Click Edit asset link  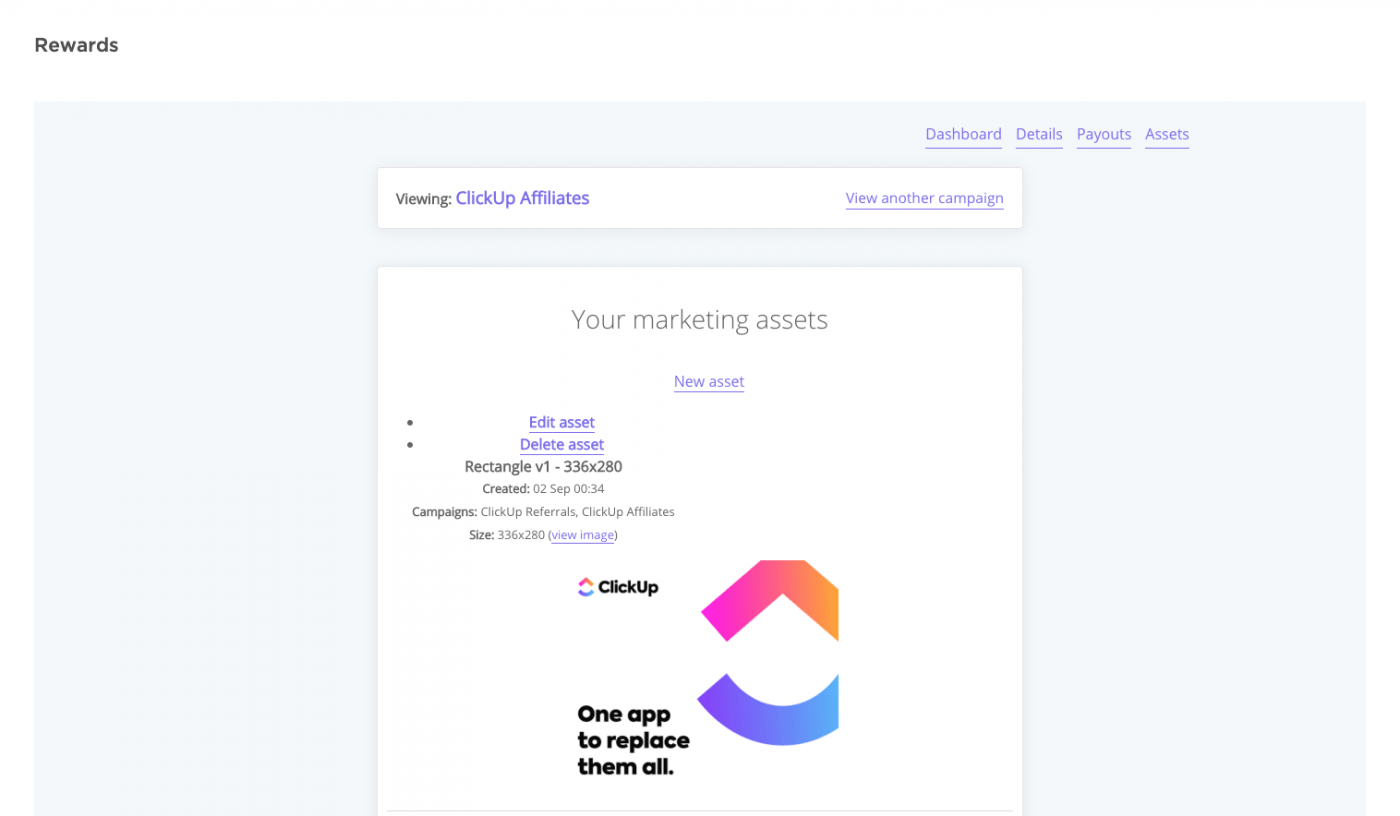[x=562, y=422]
